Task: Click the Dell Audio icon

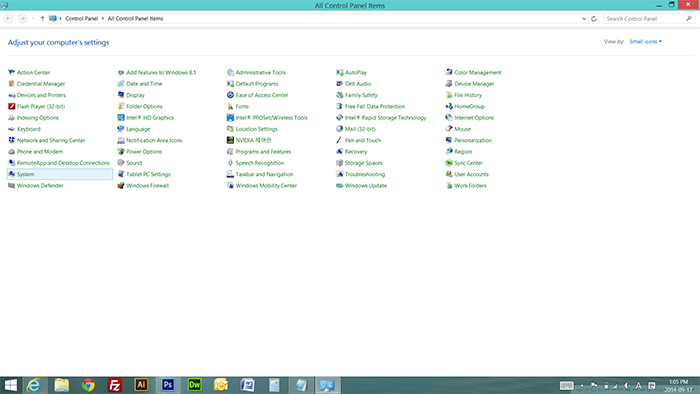Action: pos(340,83)
